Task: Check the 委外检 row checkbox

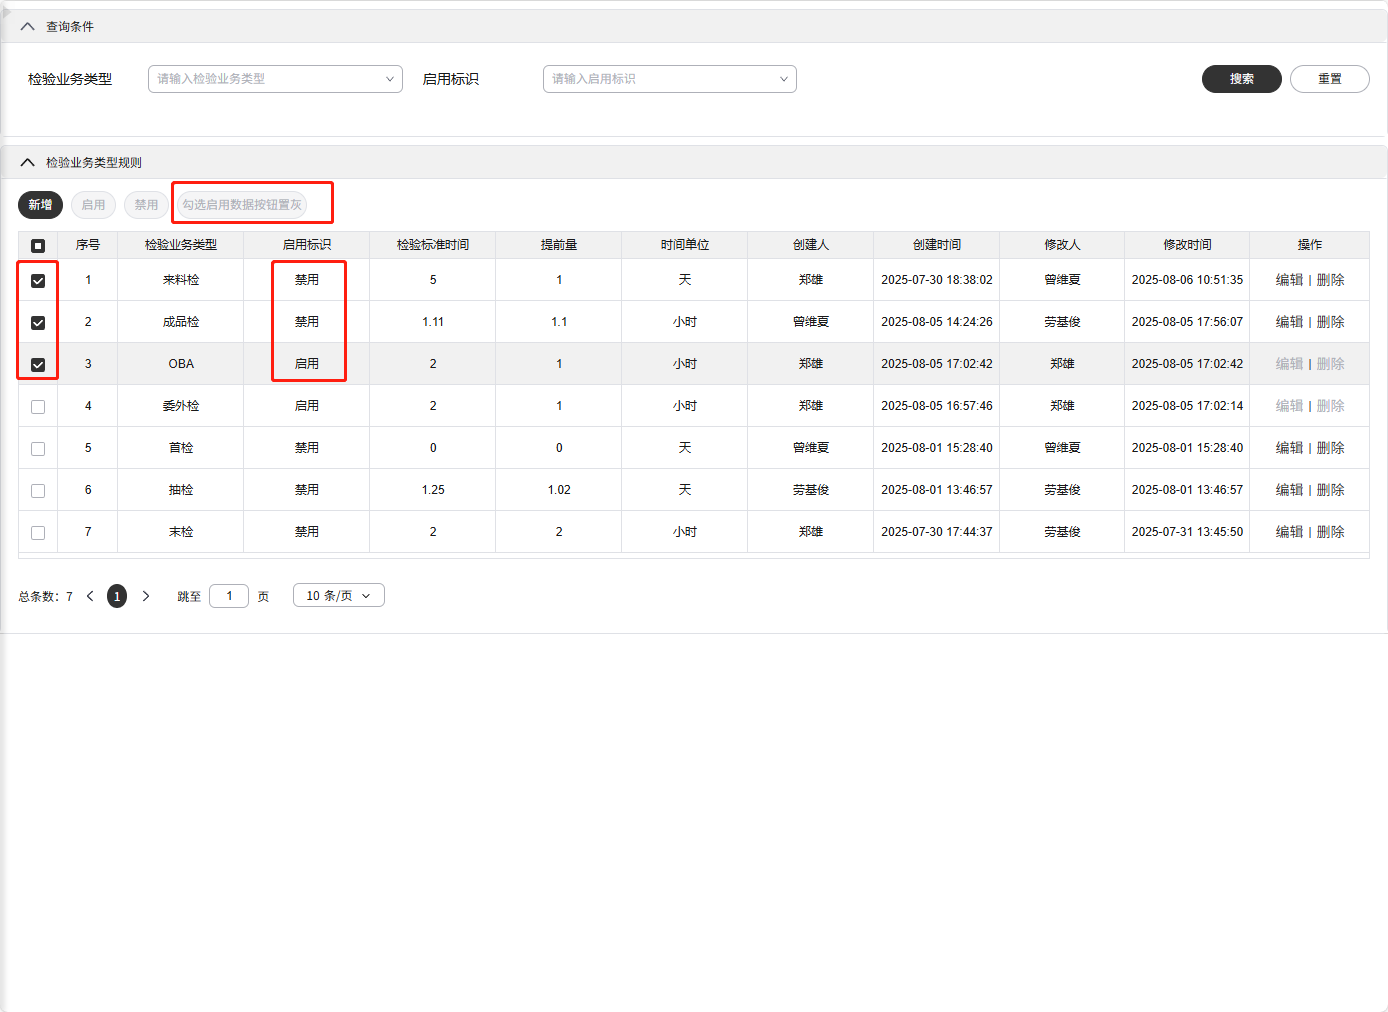Action: (x=38, y=407)
